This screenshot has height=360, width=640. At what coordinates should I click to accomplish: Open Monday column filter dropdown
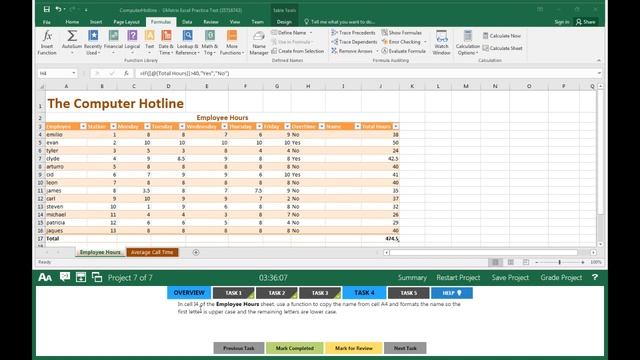pos(147,127)
